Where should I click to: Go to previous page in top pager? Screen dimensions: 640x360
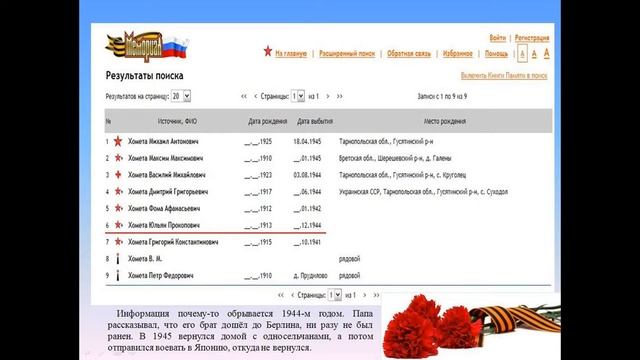tap(256, 96)
